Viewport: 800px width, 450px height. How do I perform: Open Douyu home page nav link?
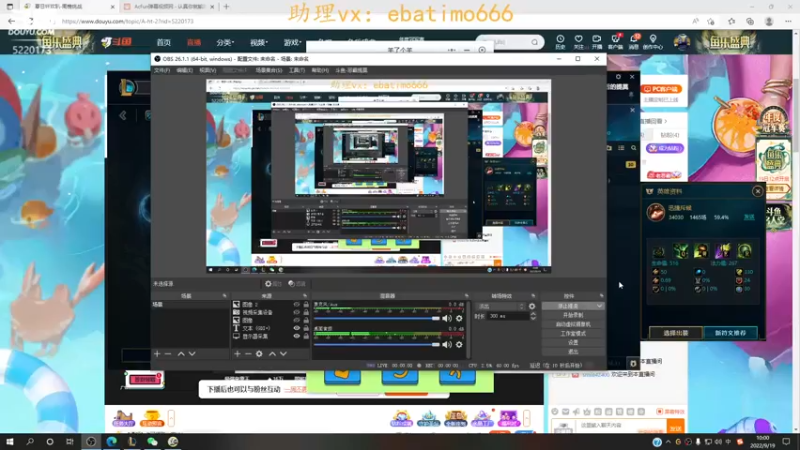[x=164, y=42]
